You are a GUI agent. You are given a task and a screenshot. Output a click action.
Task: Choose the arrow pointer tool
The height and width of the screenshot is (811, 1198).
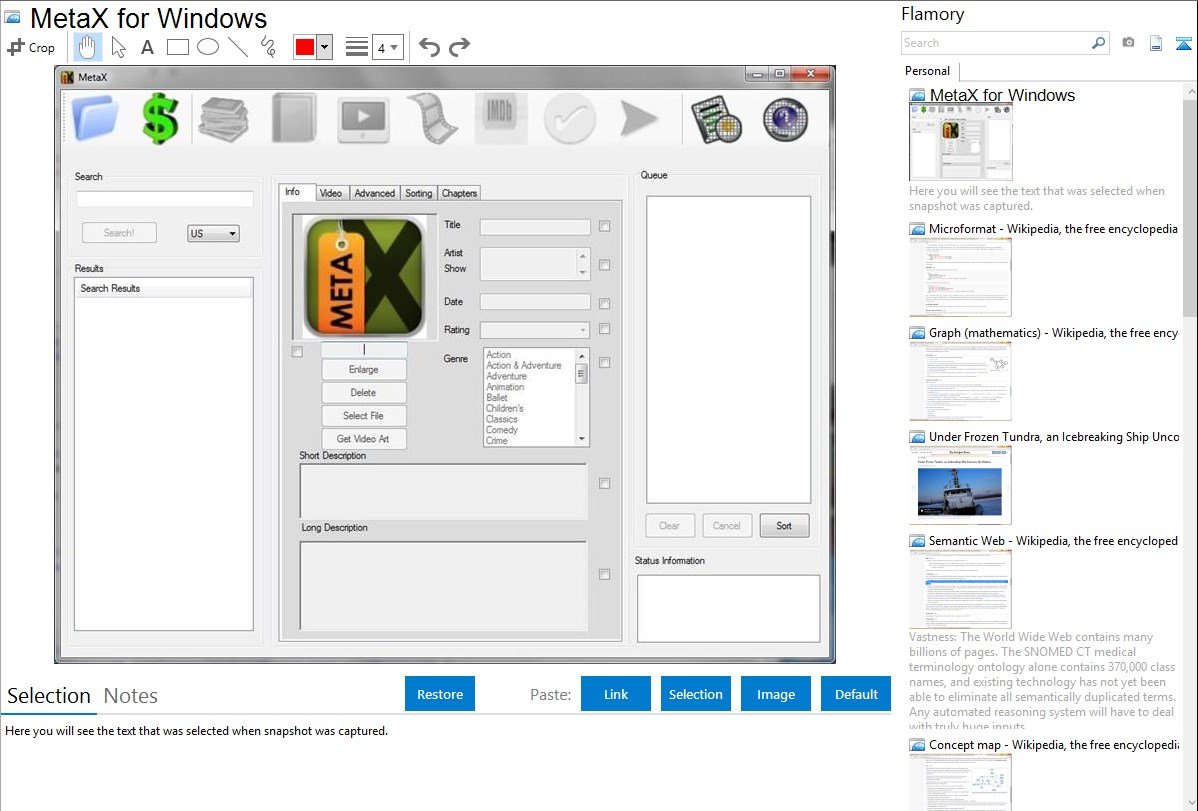(x=118, y=47)
